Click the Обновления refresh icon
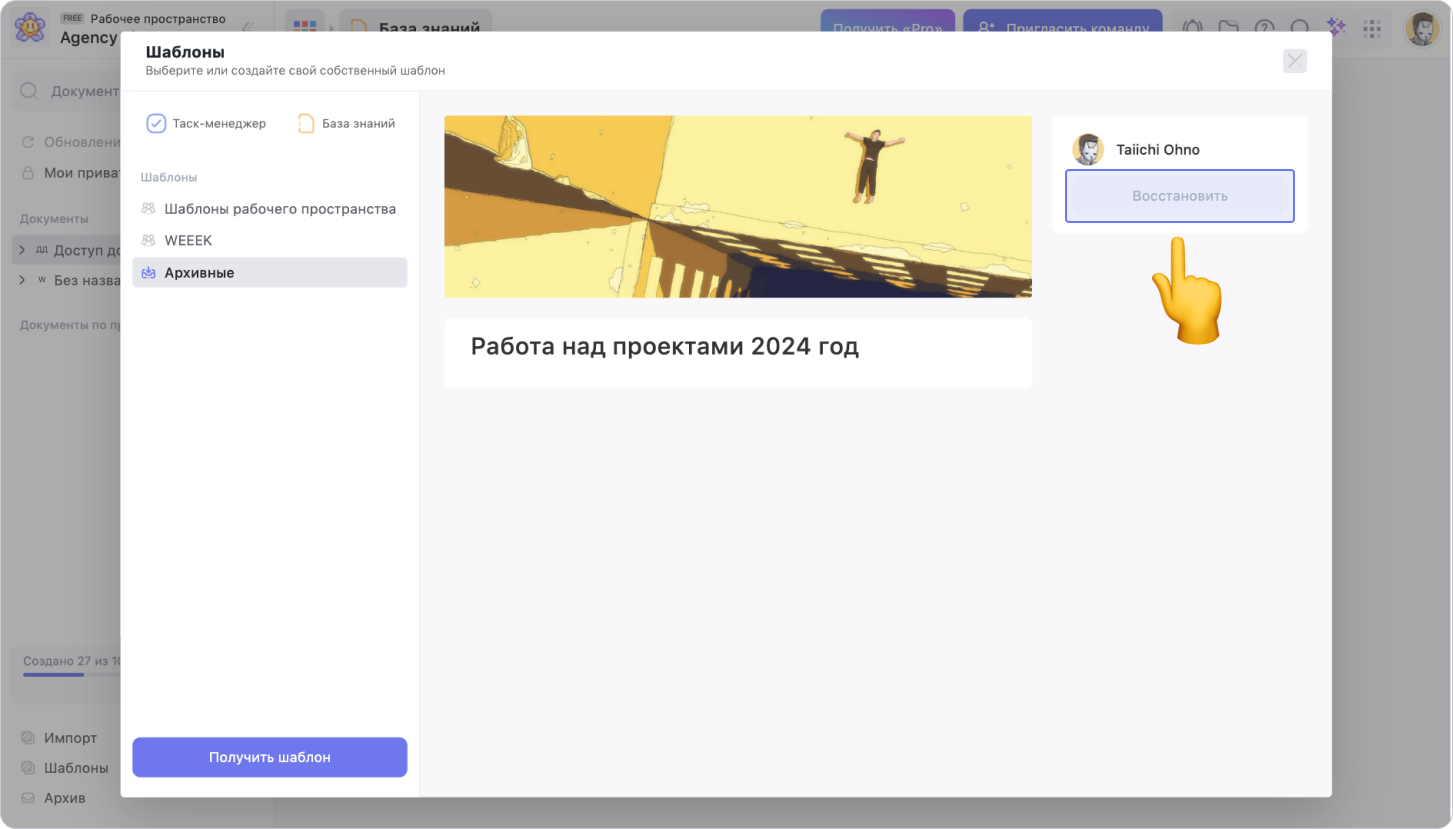This screenshot has width=1453, height=829. click(x=28, y=142)
